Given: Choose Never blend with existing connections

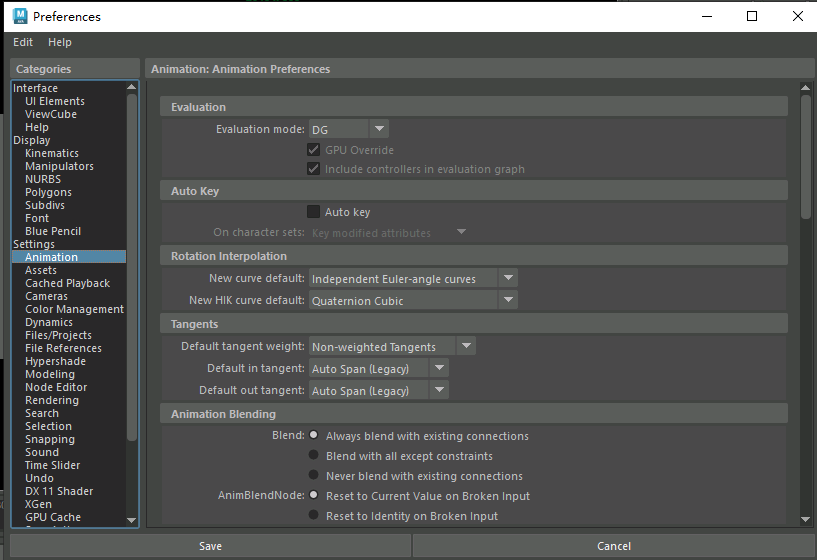Looking at the screenshot, I should [314, 476].
